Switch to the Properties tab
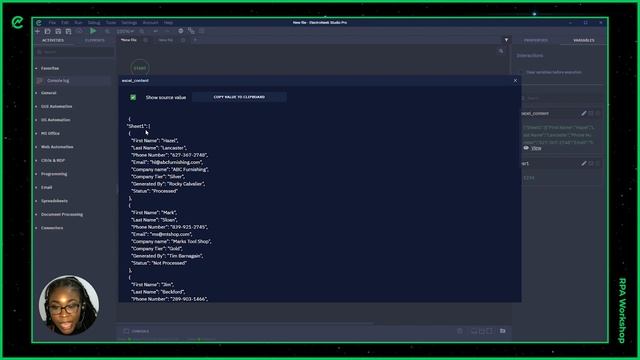This screenshot has width=640, height=360. [x=536, y=40]
